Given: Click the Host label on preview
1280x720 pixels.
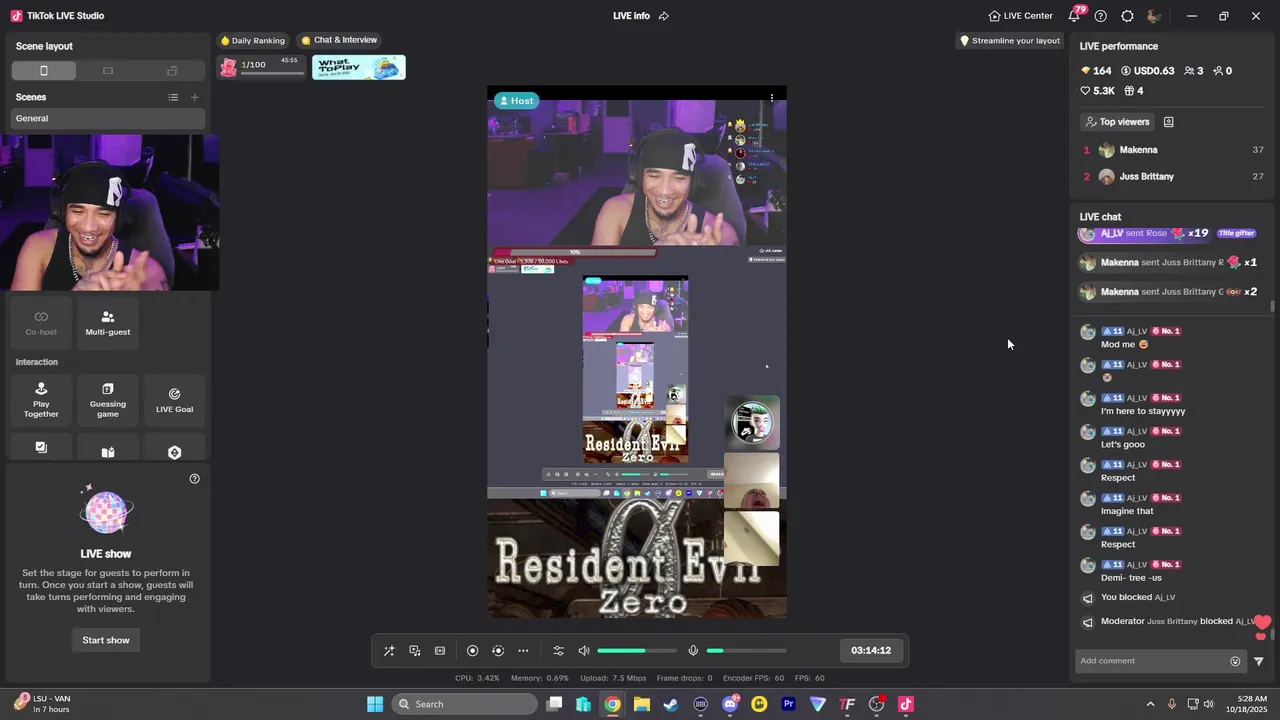Looking at the screenshot, I should 516,101.
